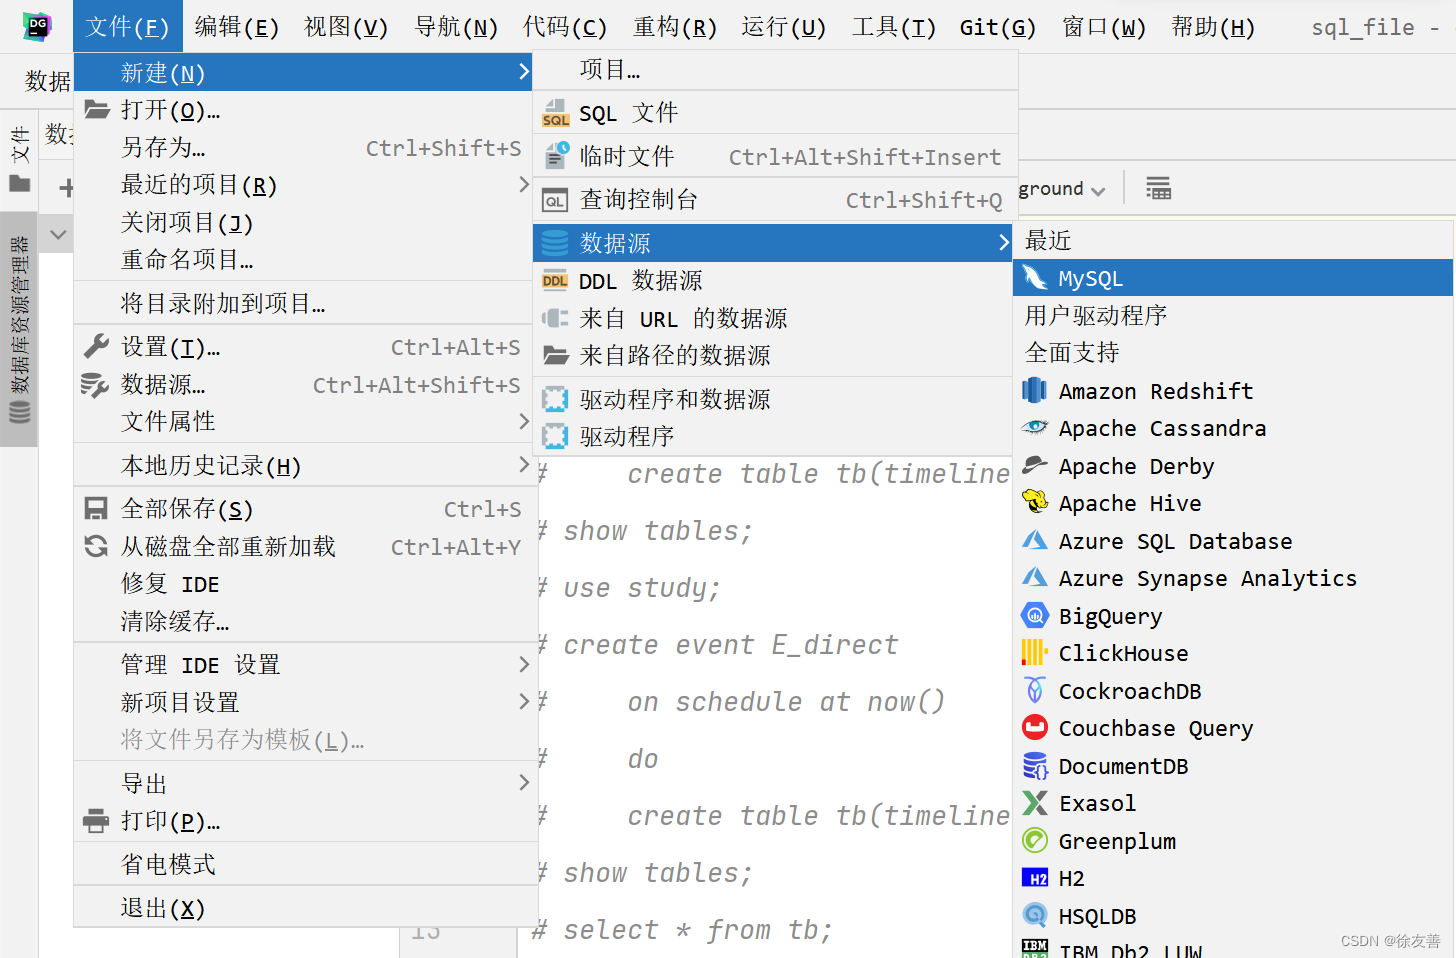1456x958 pixels.
Task: Click the MySQL dolphin icon
Action: pyautogui.click(x=1035, y=278)
